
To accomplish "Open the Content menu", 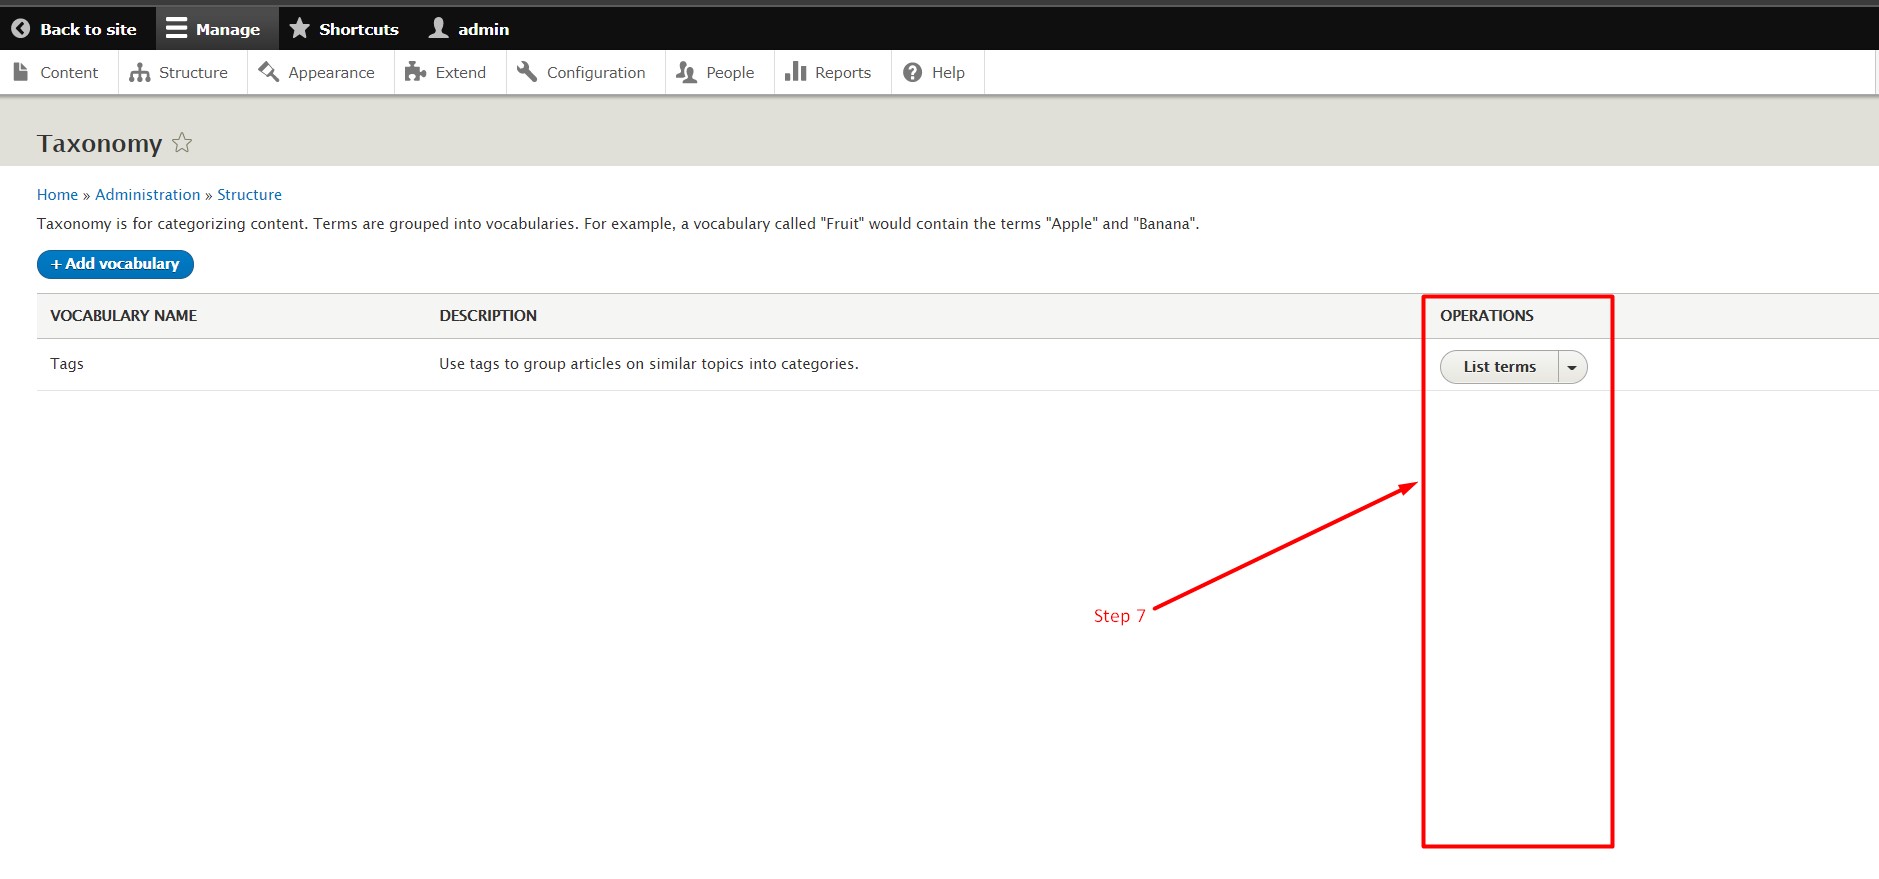I will (x=59, y=72).
